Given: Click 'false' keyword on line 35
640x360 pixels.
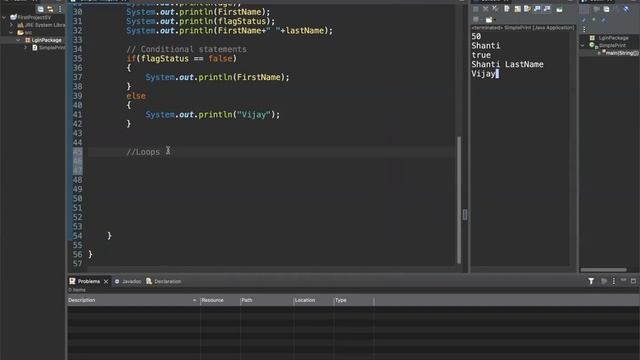Looking at the screenshot, I should click(x=220, y=59).
